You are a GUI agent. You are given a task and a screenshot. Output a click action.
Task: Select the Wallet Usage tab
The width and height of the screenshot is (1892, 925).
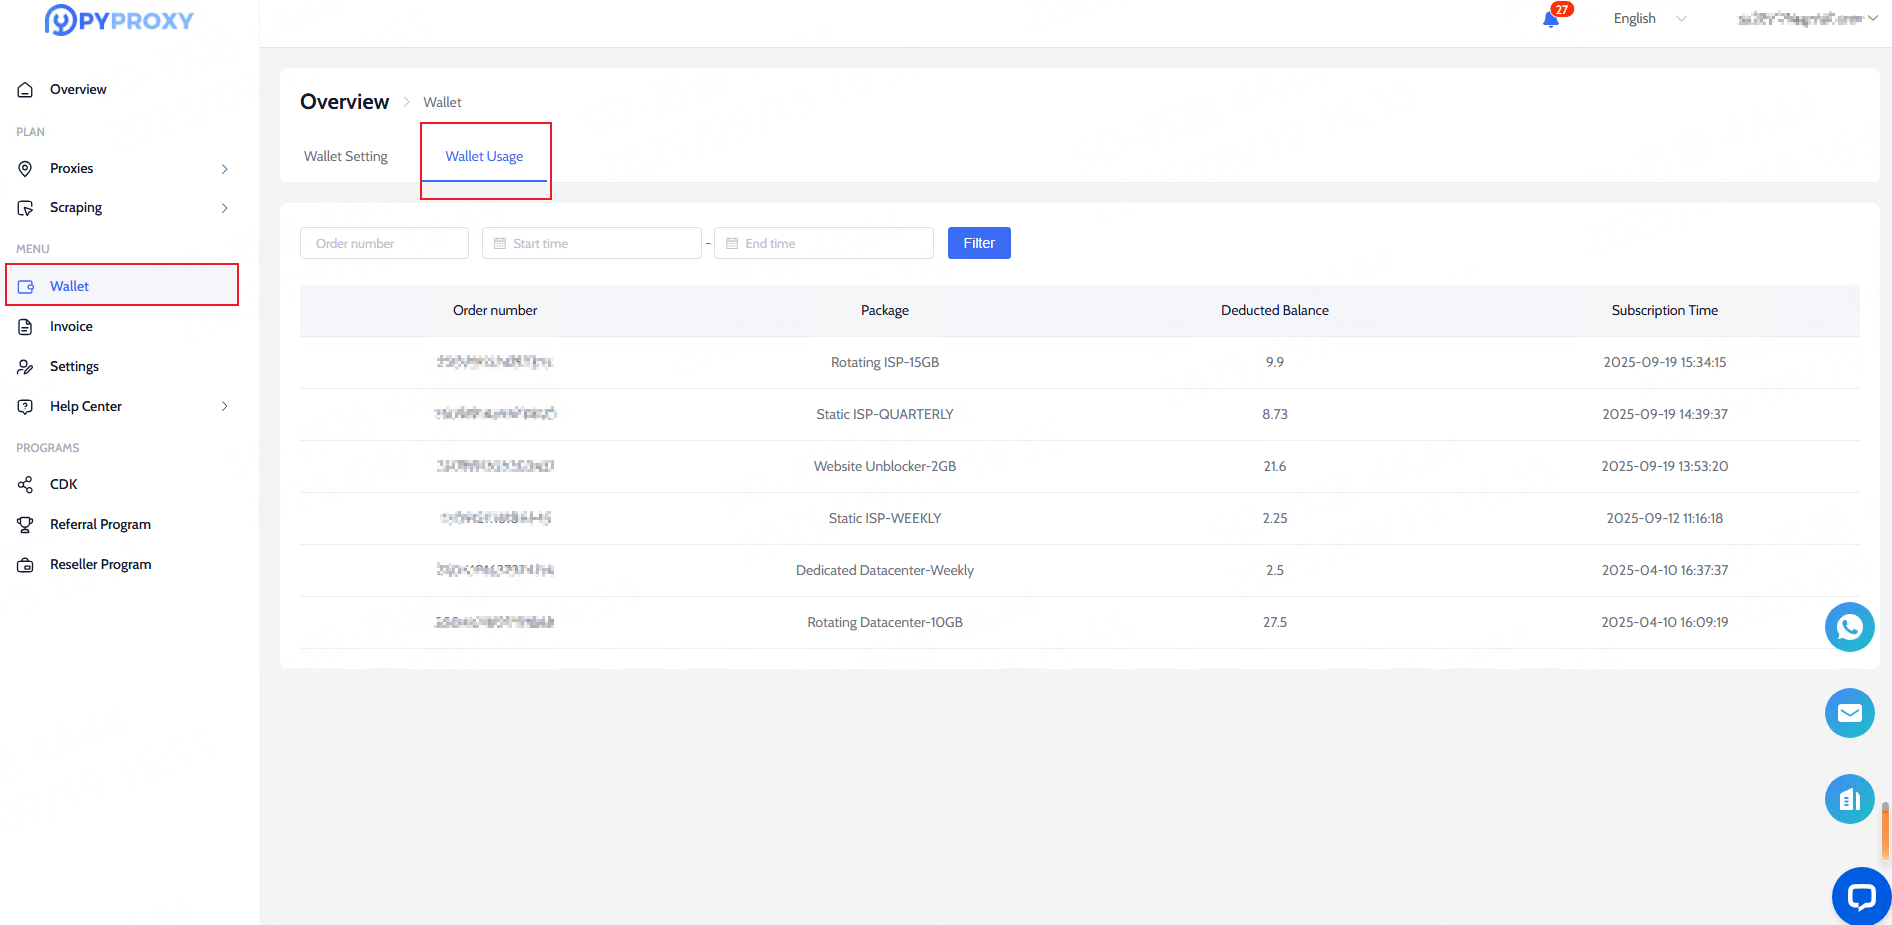click(484, 157)
